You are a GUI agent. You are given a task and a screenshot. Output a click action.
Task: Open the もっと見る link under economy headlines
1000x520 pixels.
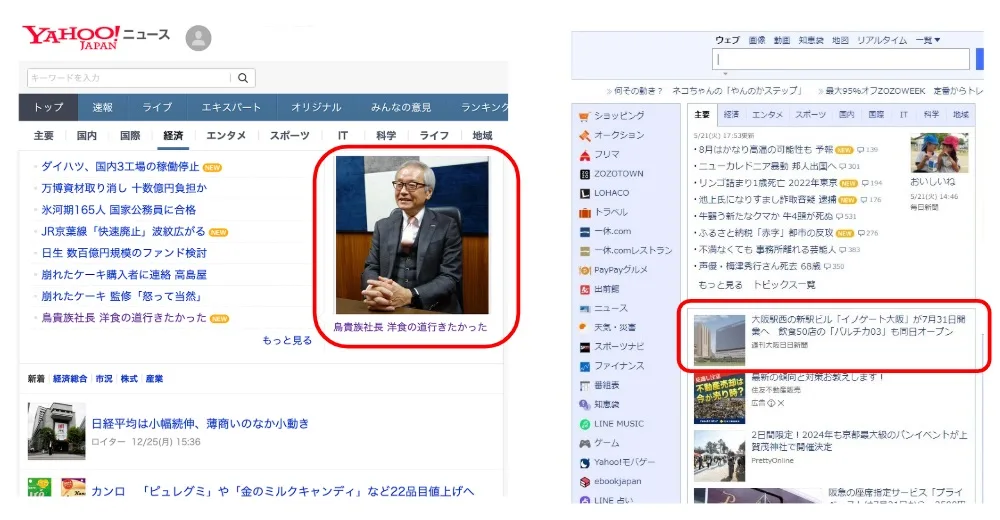pyautogui.click(x=287, y=340)
